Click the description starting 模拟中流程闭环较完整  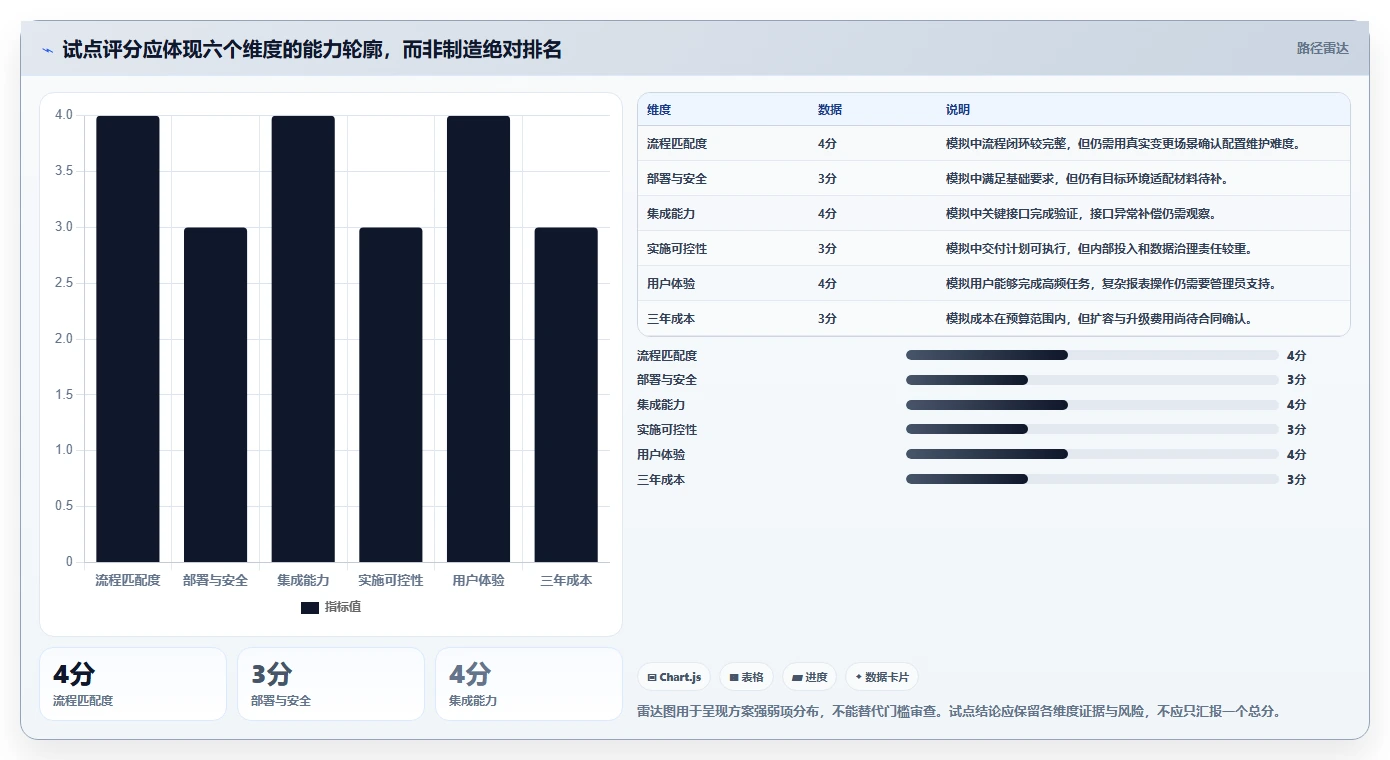[1123, 144]
